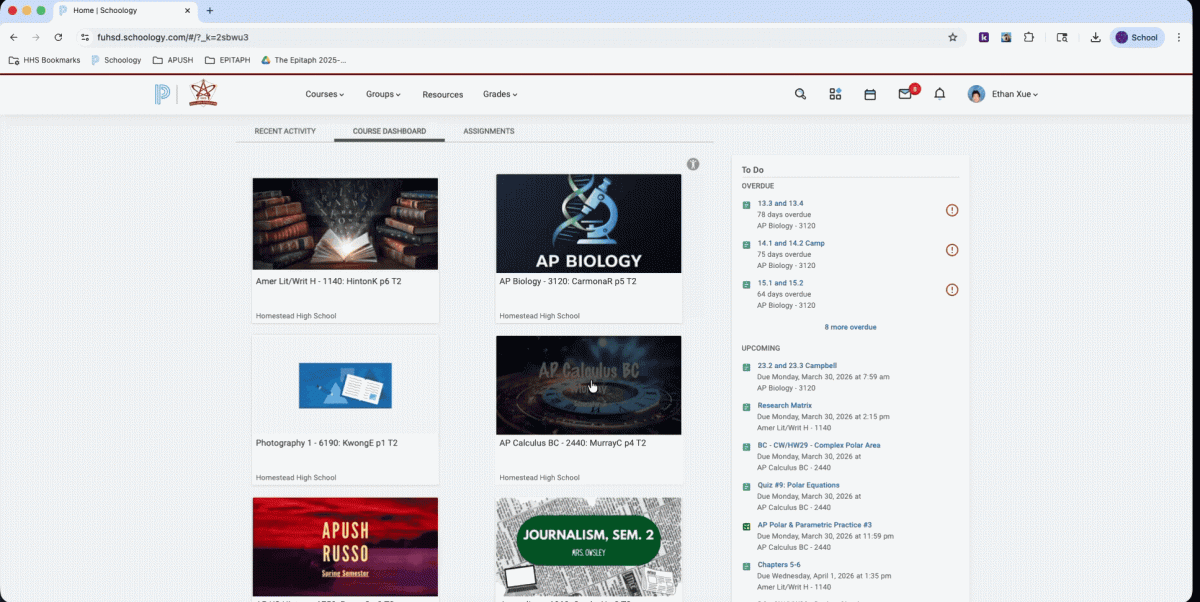Image resolution: width=1200 pixels, height=602 pixels.
Task: Open BC - CW/HW29 - Complex Polar Area
Action: (819, 445)
